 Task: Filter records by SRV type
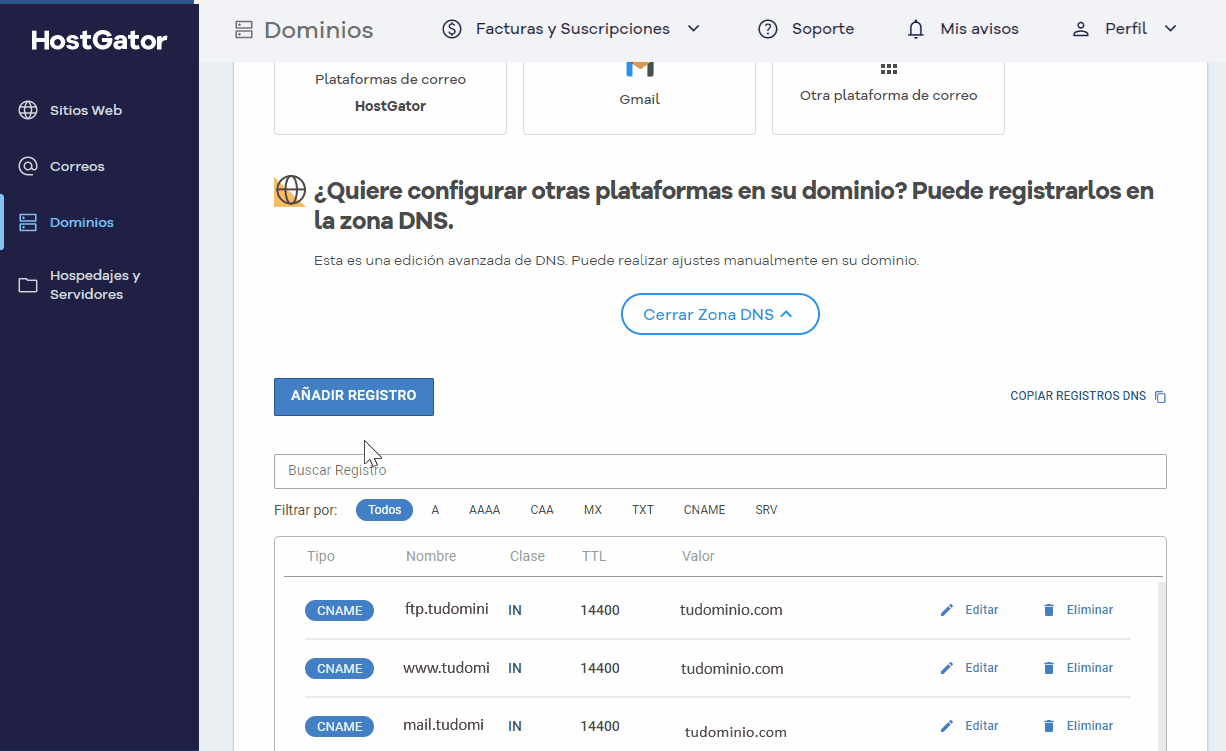pos(766,510)
